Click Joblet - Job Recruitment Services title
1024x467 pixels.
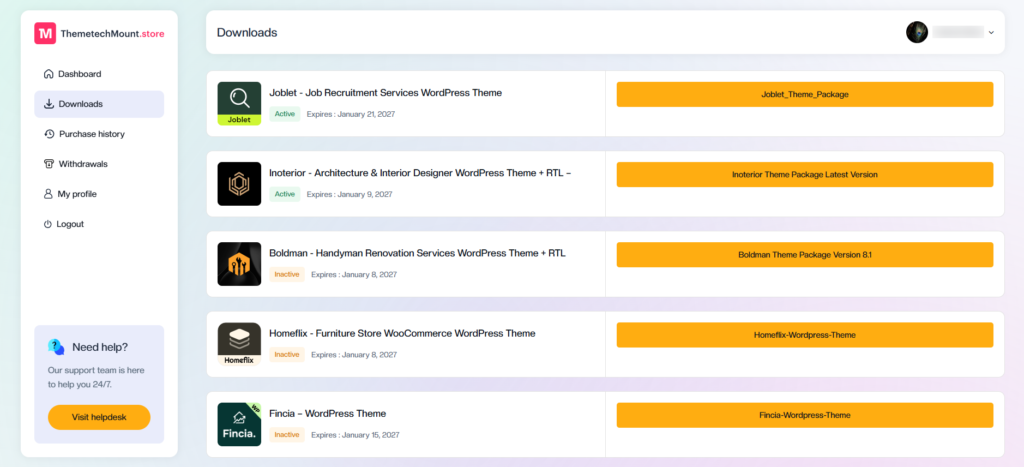385,93
